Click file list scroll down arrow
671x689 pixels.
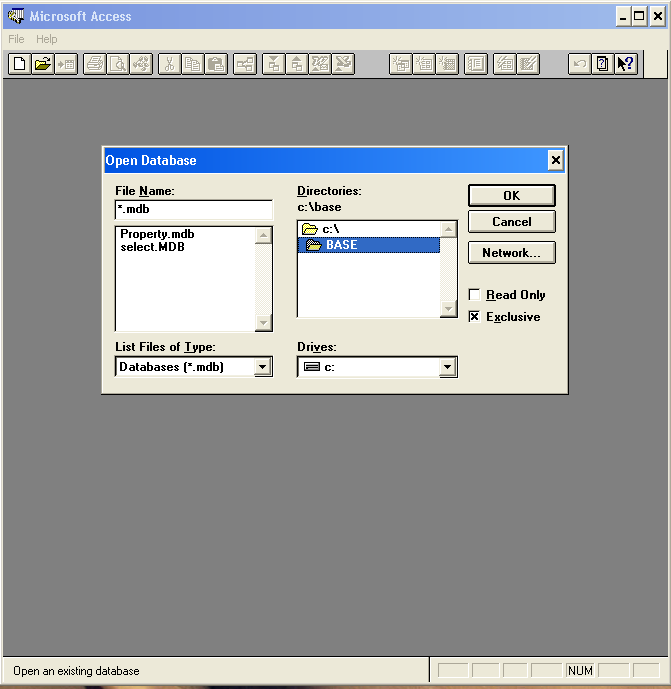(x=263, y=323)
